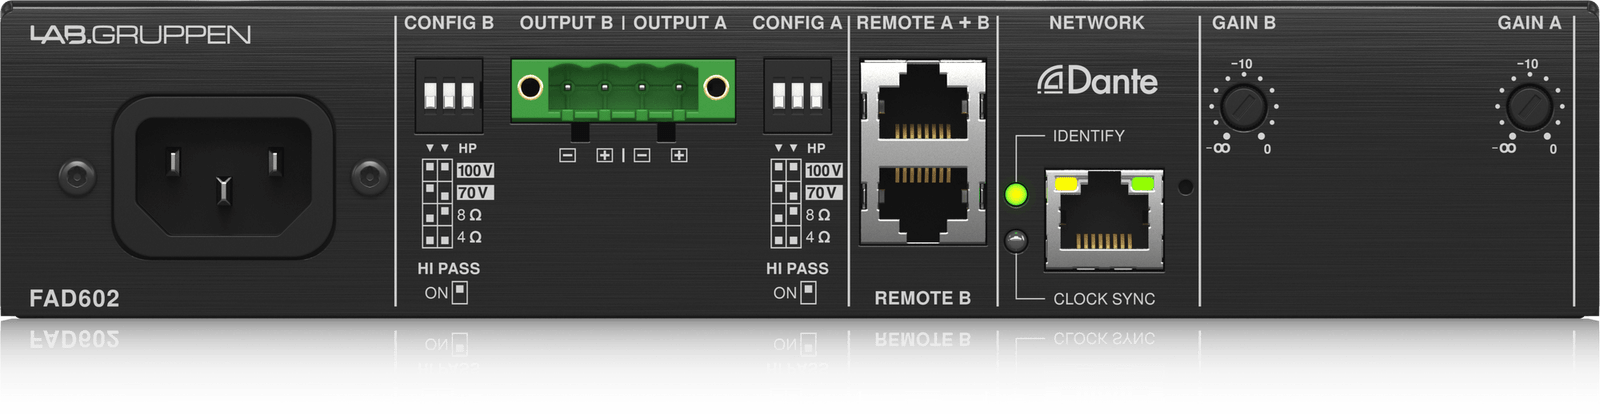Toggle the Config A DIP switches

pos(797,95)
